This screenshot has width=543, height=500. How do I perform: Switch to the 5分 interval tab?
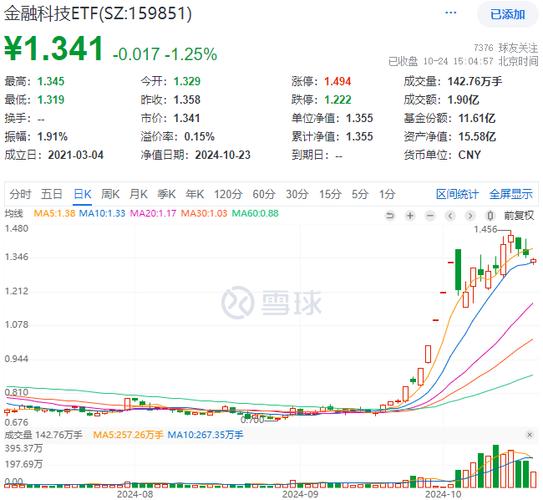coord(360,194)
